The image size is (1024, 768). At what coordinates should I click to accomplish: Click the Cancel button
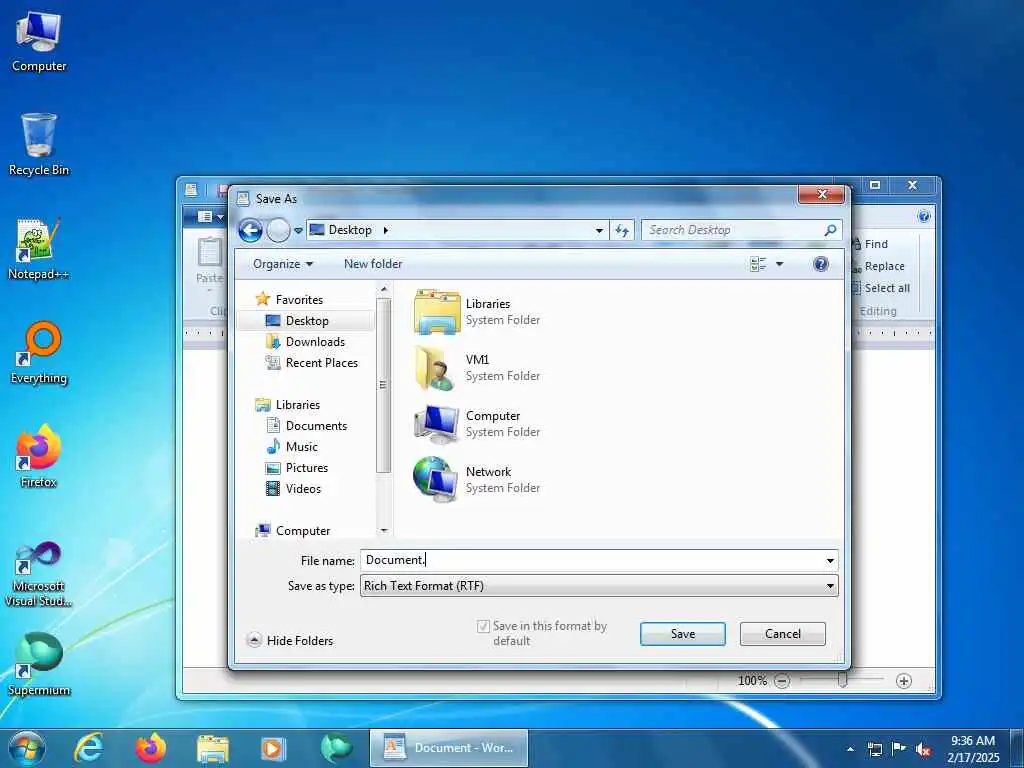click(782, 633)
